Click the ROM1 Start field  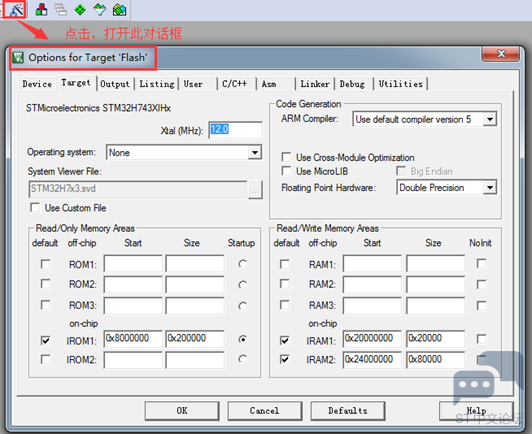click(x=133, y=263)
